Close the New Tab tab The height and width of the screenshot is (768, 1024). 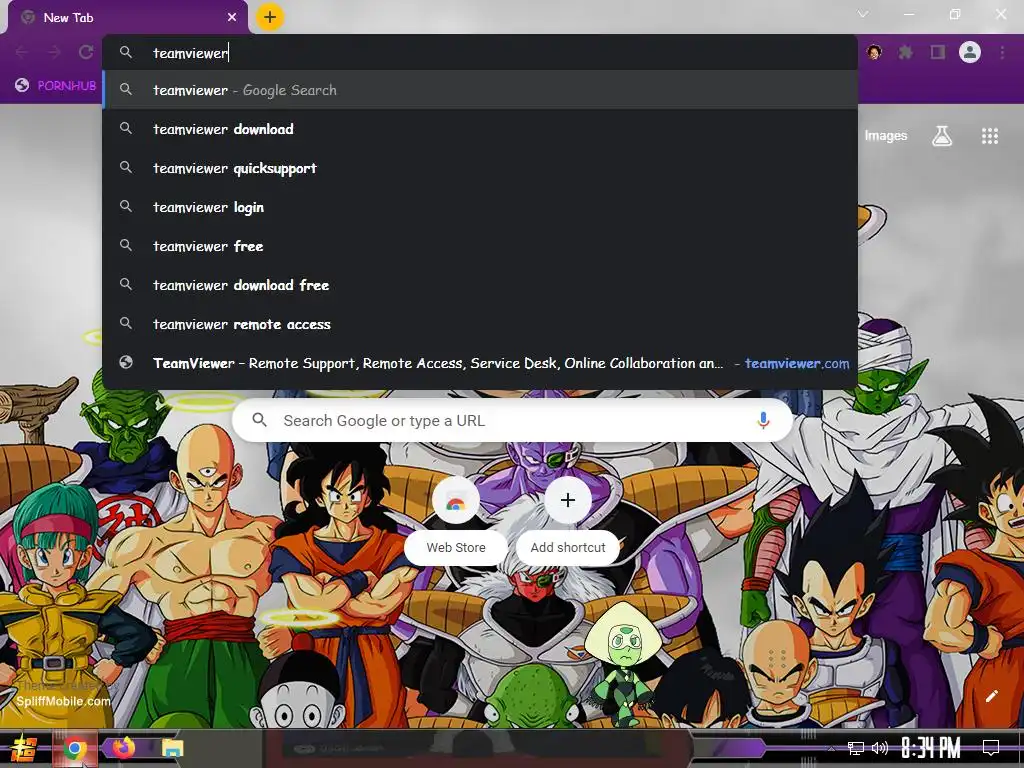(232, 18)
